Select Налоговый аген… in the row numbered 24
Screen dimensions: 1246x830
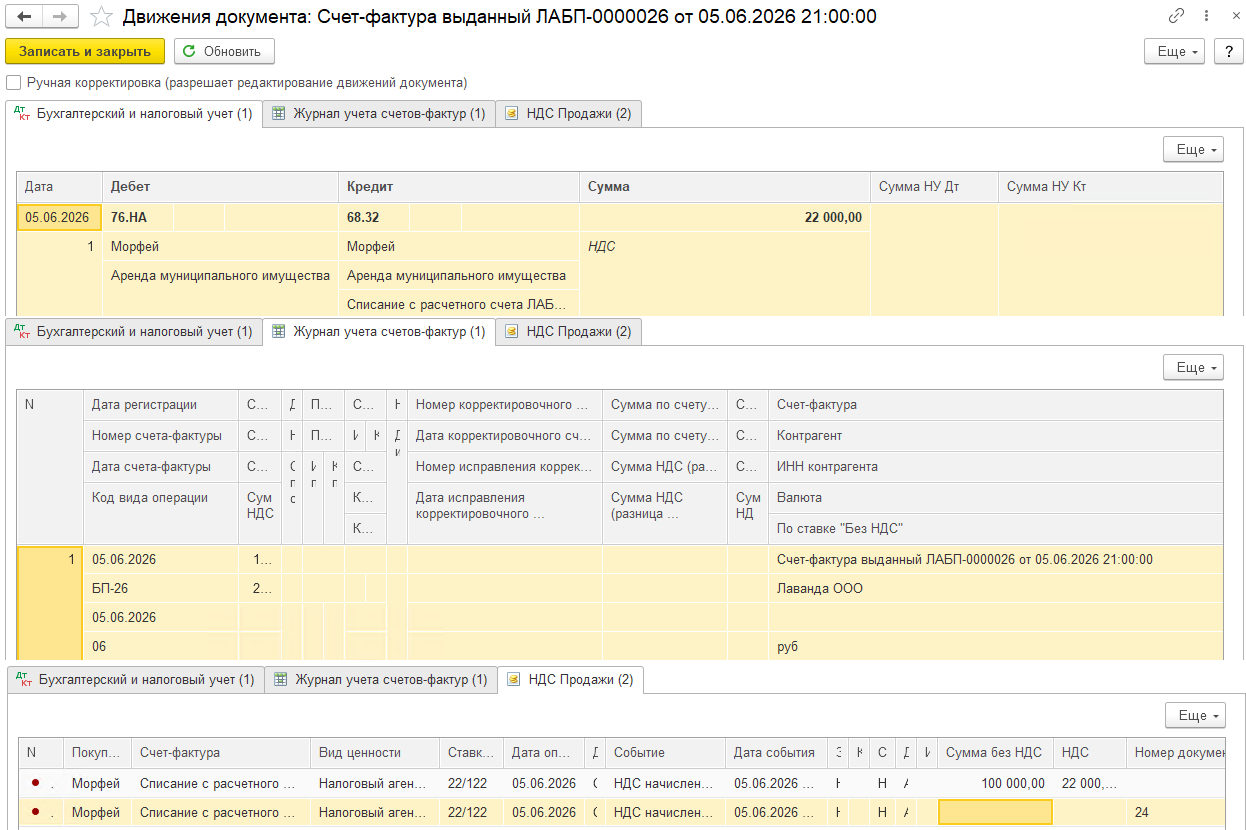click(374, 813)
